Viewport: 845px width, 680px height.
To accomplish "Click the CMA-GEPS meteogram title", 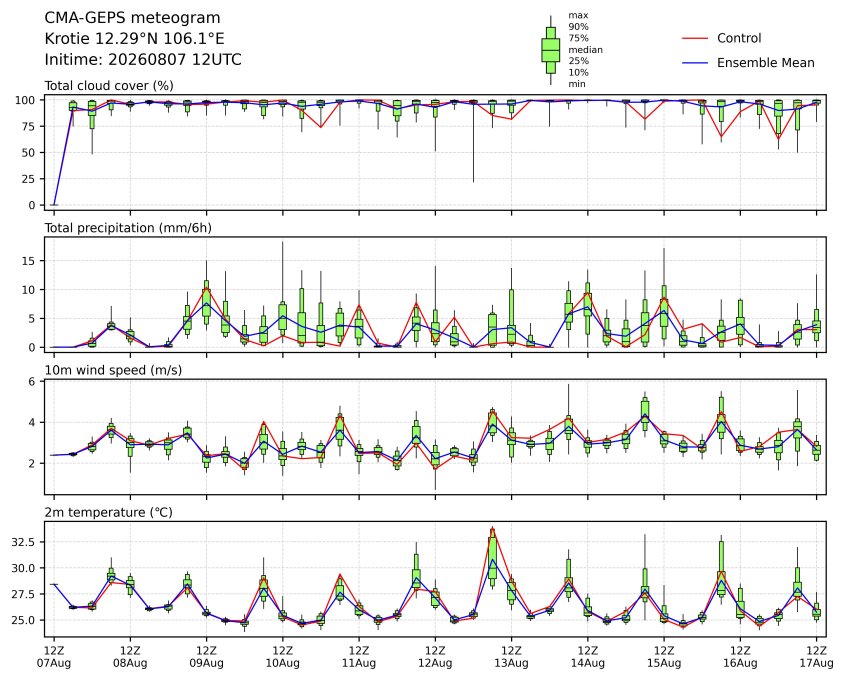I will (x=132, y=18).
